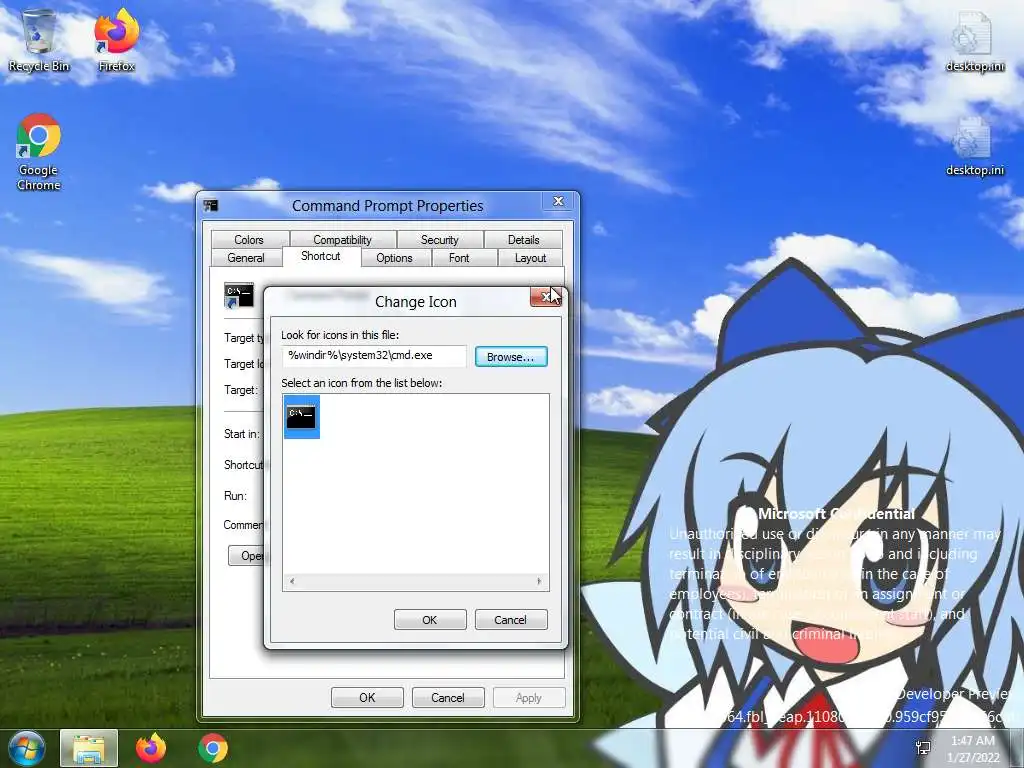Screen dimensions: 1024x768
Task: Close the Command Prompt Properties window
Action: [558, 201]
